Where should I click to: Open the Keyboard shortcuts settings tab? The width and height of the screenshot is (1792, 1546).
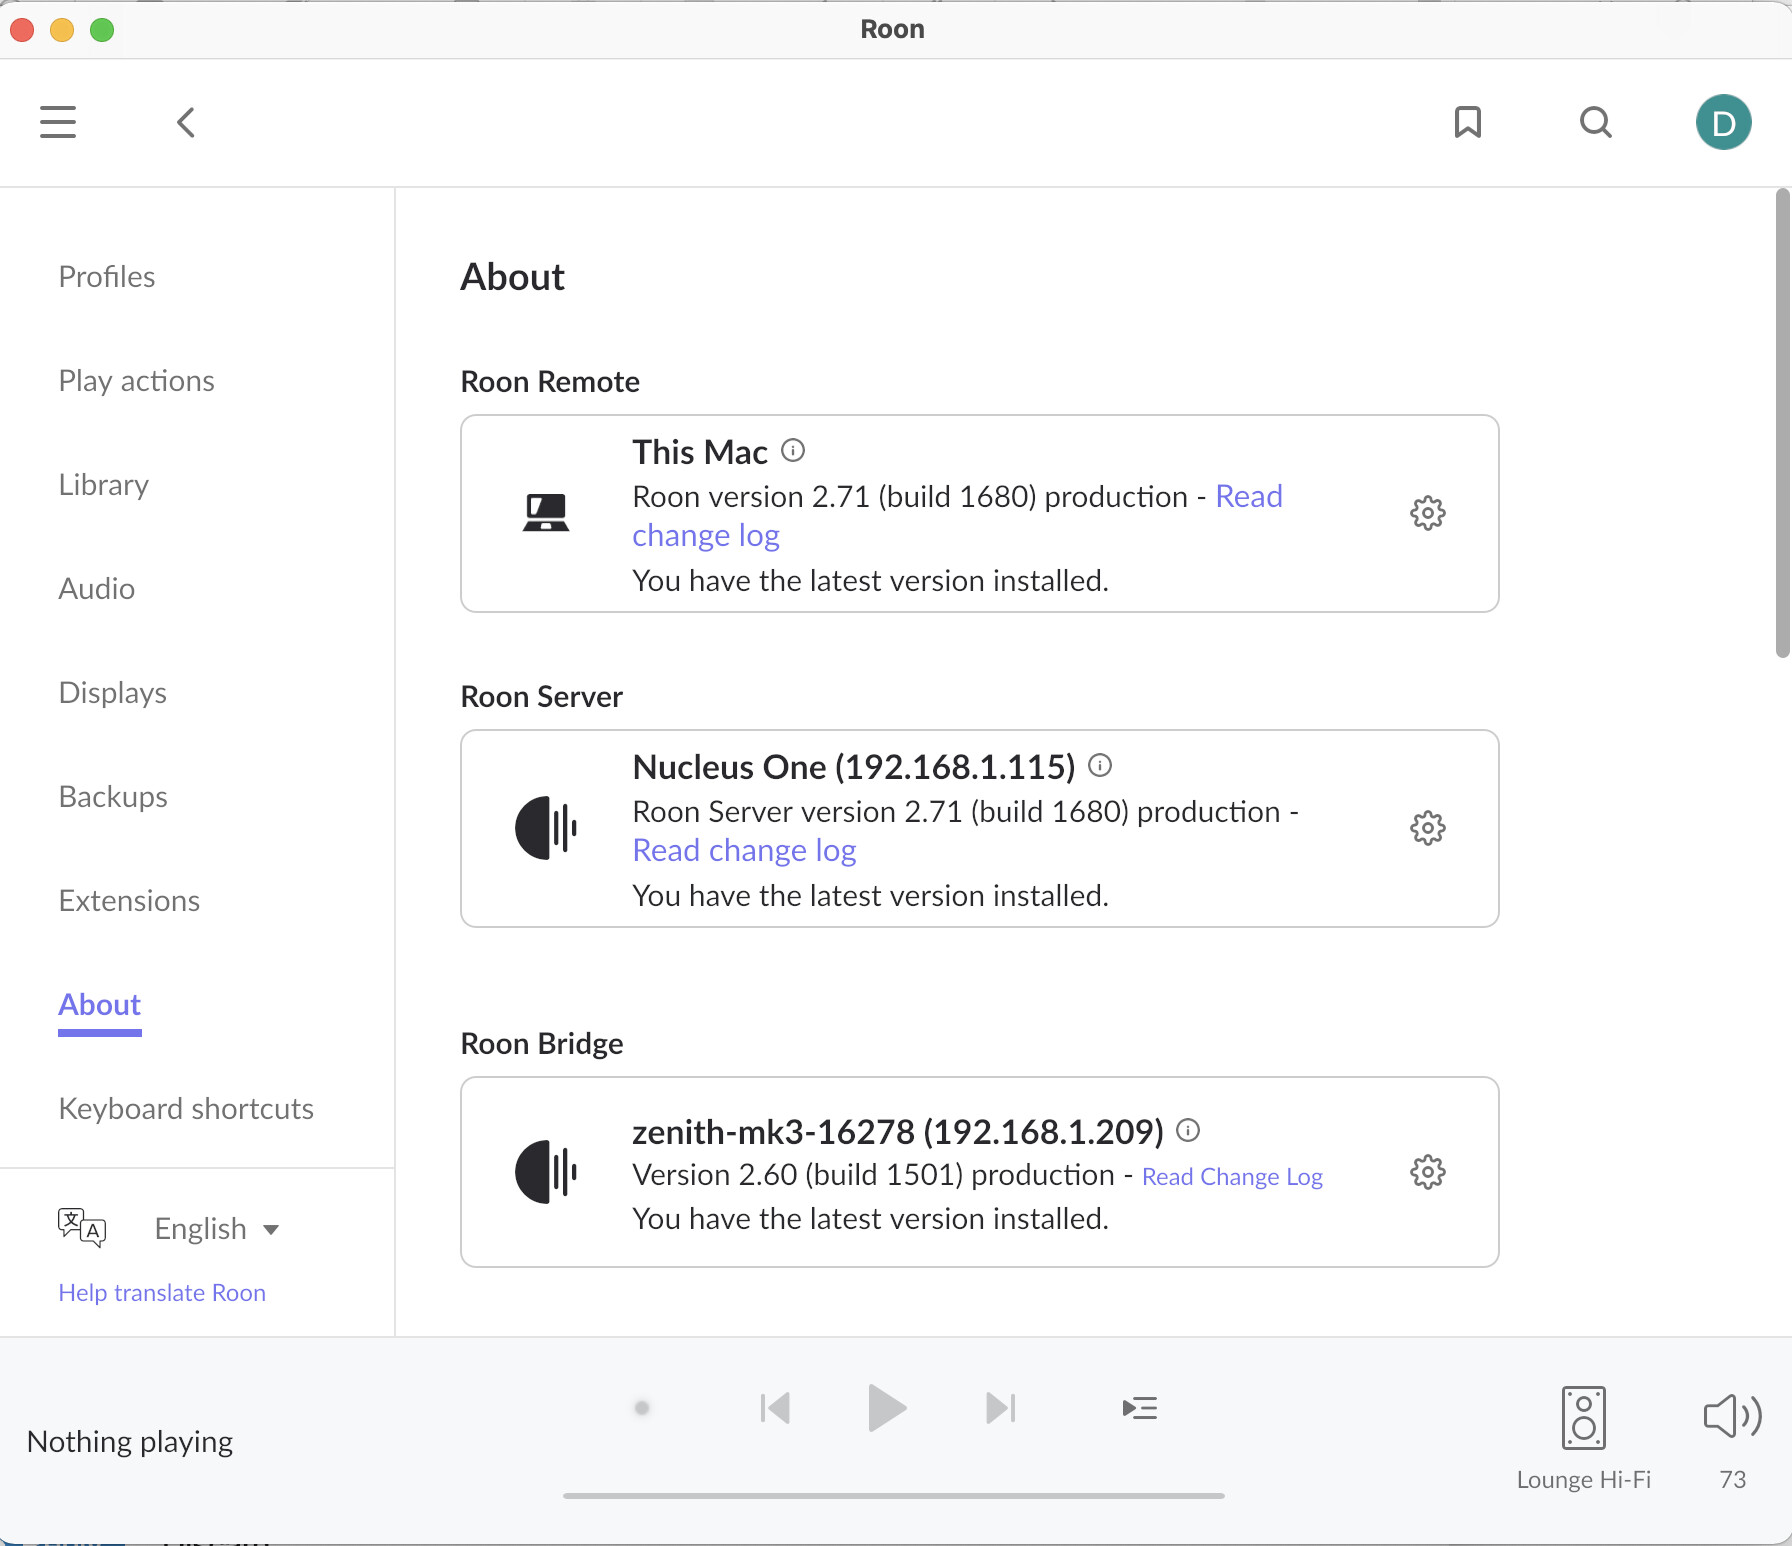pyautogui.click(x=186, y=1109)
